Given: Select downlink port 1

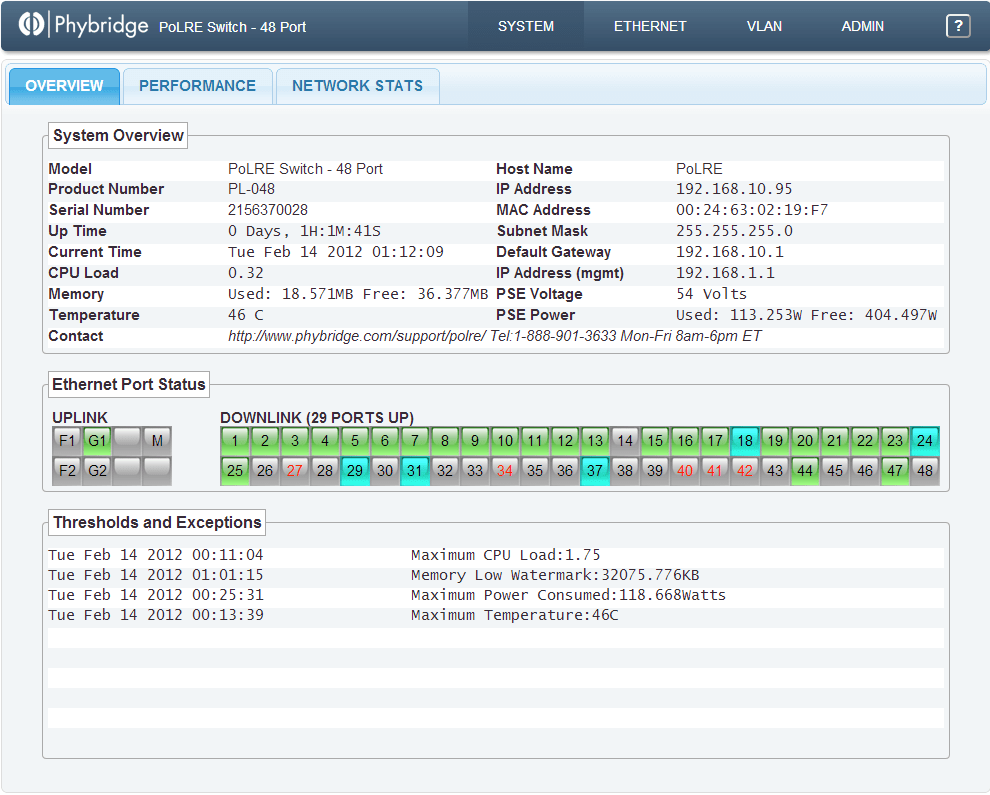Looking at the screenshot, I should pyautogui.click(x=235, y=441).
